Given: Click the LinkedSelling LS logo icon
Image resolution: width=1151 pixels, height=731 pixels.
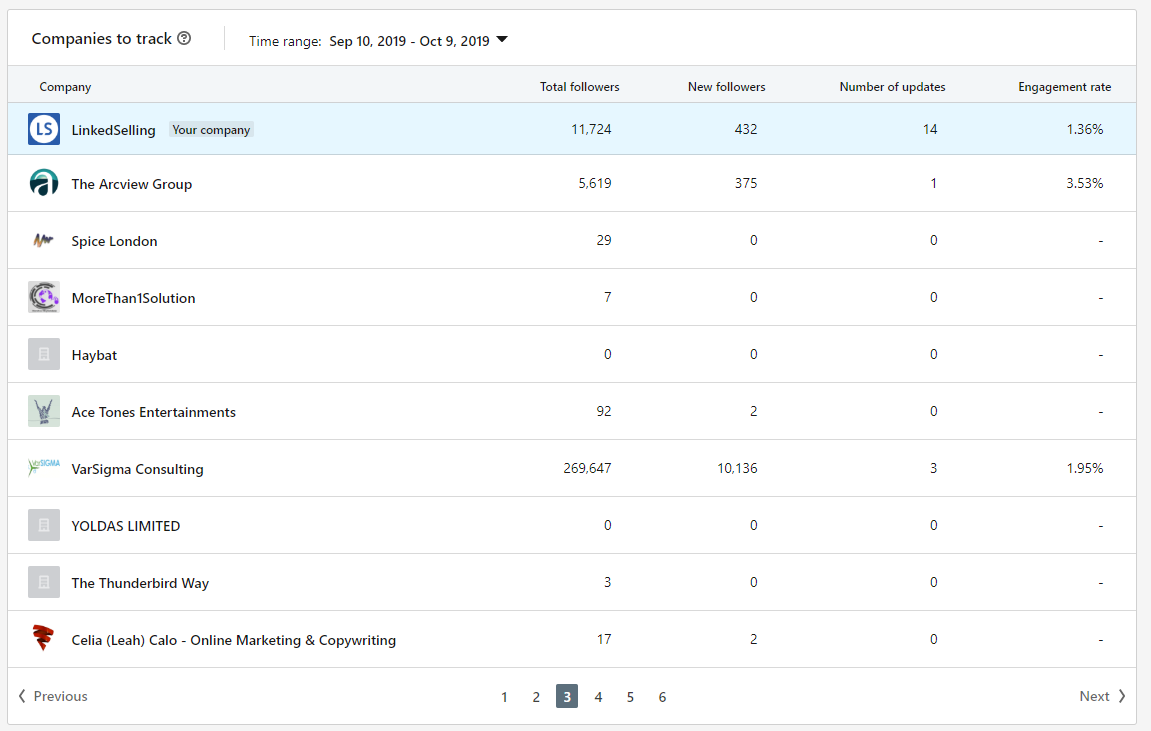Looking at the screenshot, I should (44, 129).
